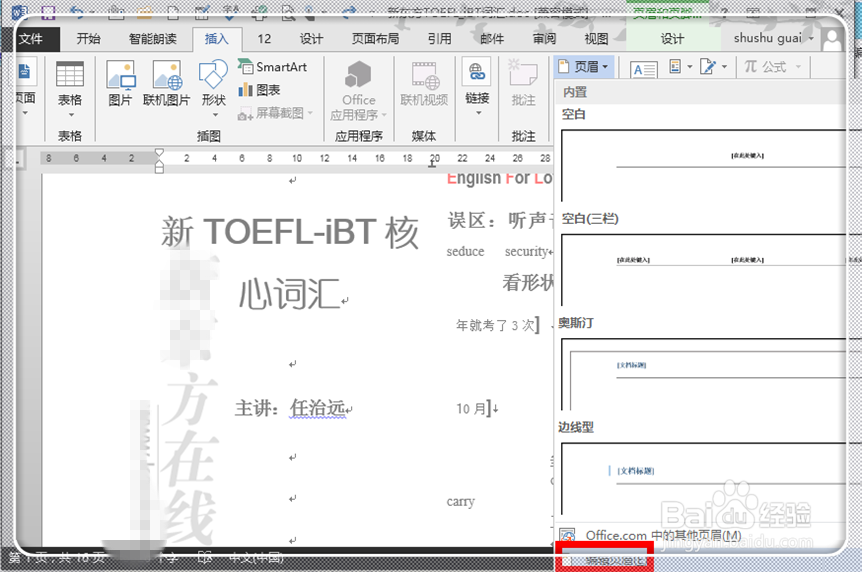Image resolution: width=862 pixels, height=572 pixels.
Task: Click the proofing check icon in status bar
Action: [206, 558]
